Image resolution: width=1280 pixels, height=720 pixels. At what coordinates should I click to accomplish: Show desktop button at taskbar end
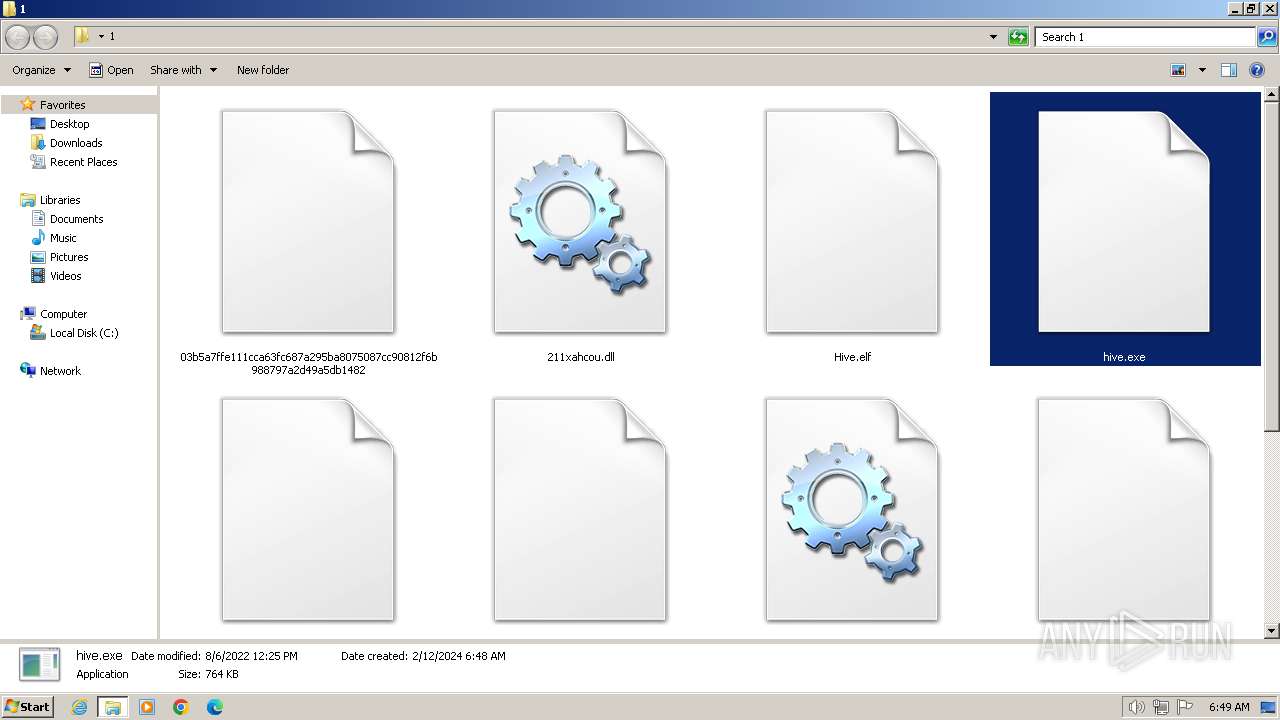(1269, 707)
